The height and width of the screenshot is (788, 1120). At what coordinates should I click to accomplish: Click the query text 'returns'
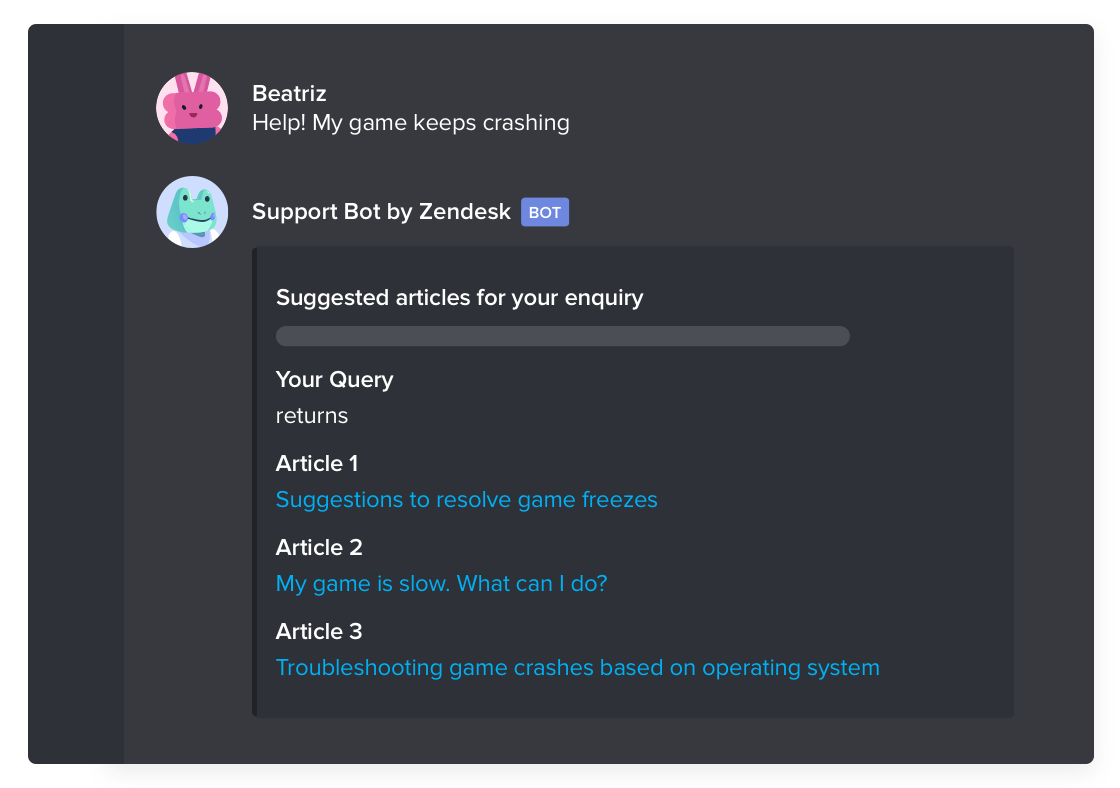click(x=311, y=416)
